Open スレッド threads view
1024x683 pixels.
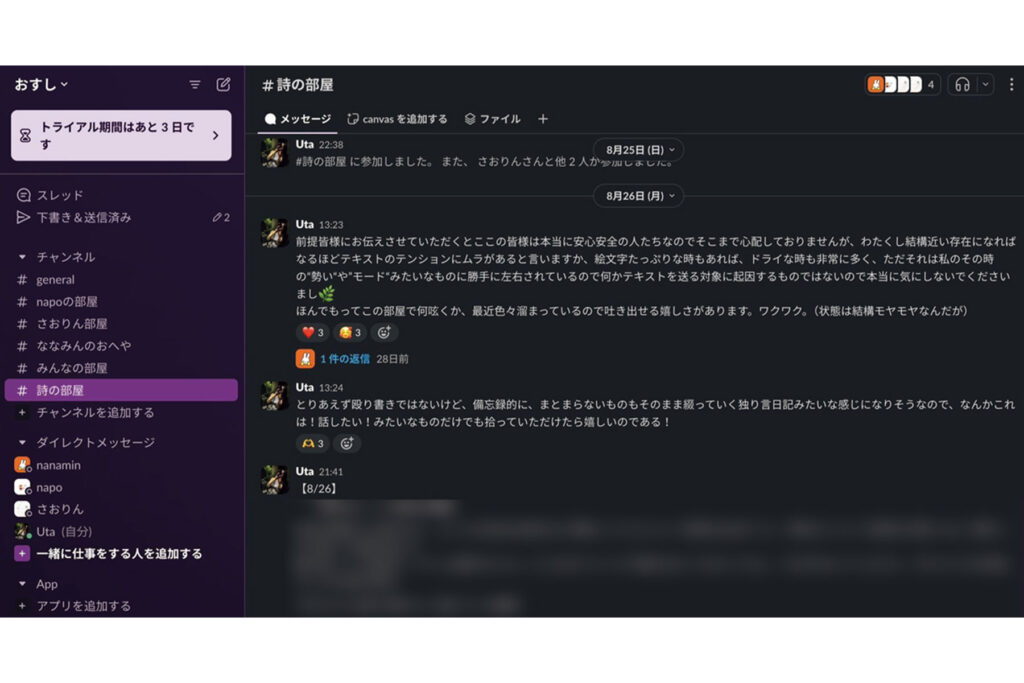tap(60, 195)
